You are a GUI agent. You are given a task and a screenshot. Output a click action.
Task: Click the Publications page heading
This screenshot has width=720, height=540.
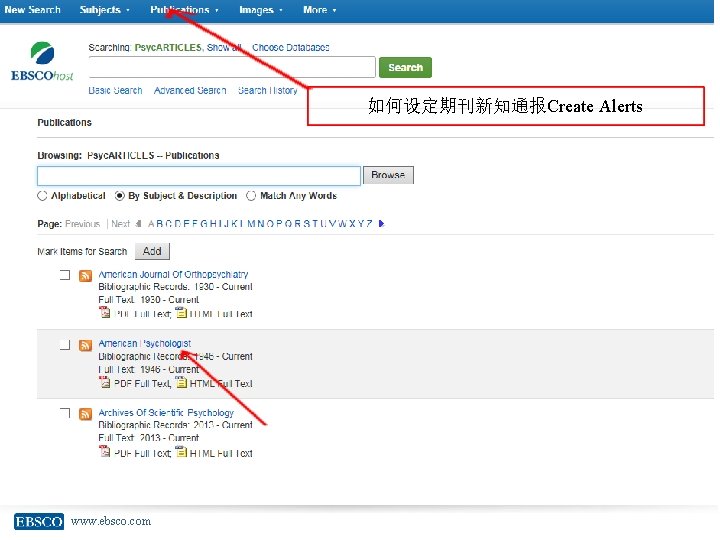point(65,123)
